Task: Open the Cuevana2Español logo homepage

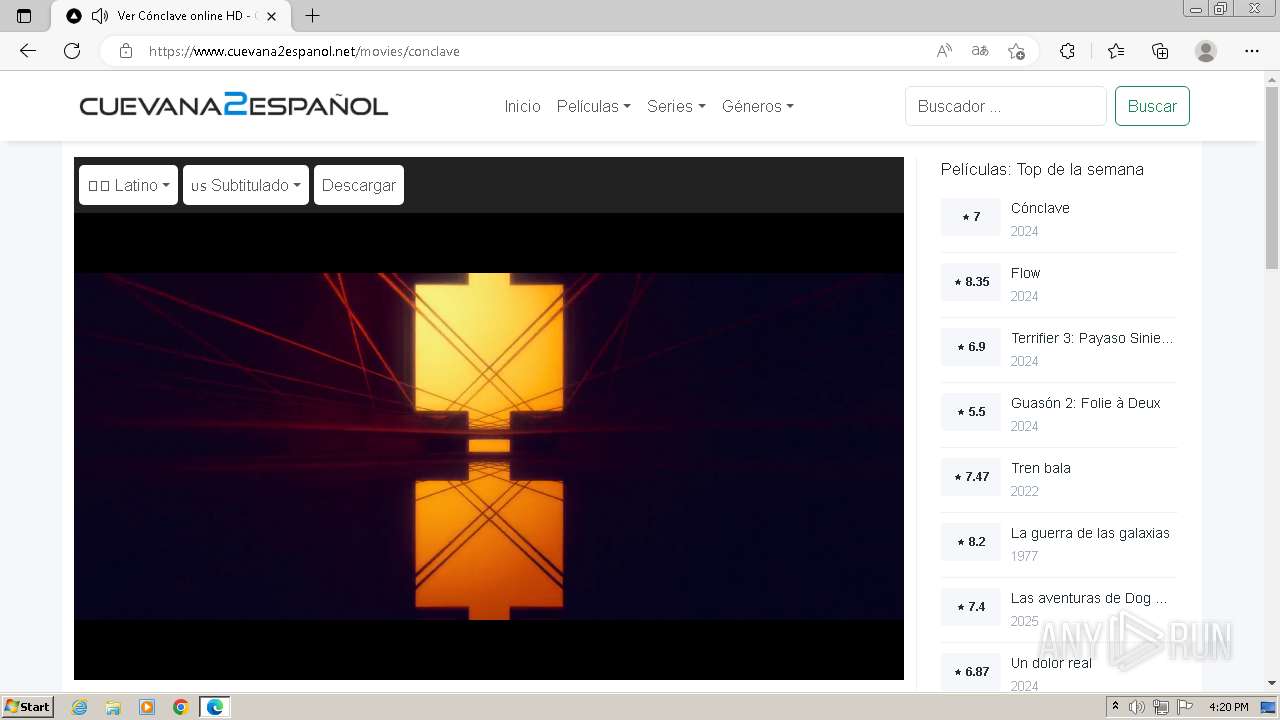Action: 234,105
